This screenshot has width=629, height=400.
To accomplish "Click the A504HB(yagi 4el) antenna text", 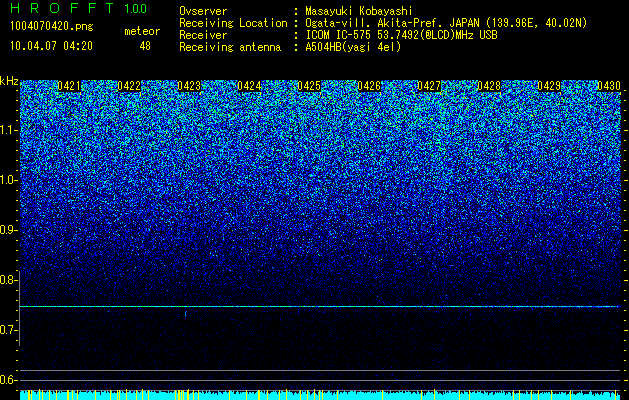I will (353, 47).
